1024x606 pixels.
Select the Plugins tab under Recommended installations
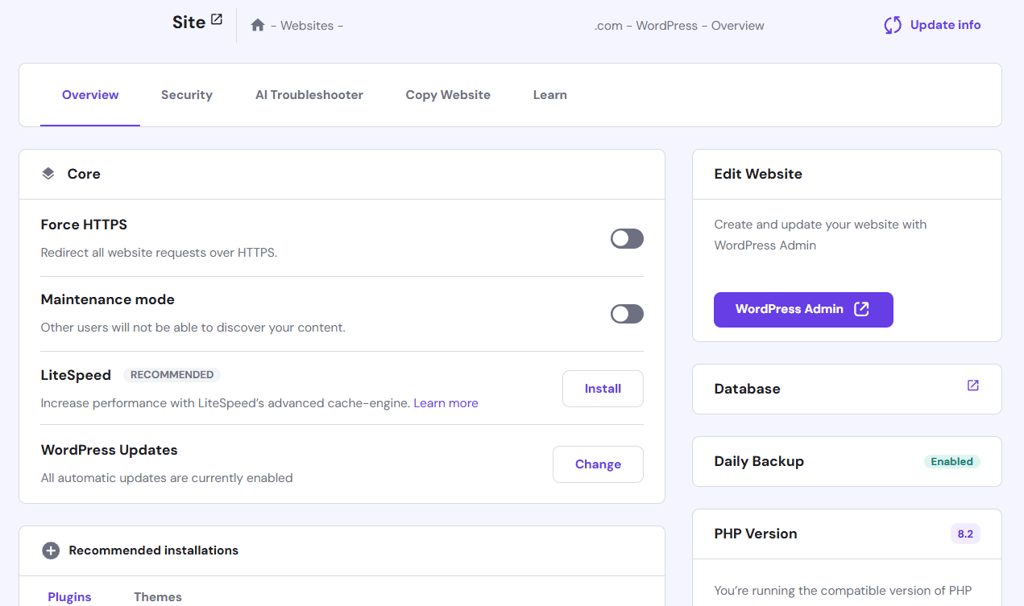[69, 597]
